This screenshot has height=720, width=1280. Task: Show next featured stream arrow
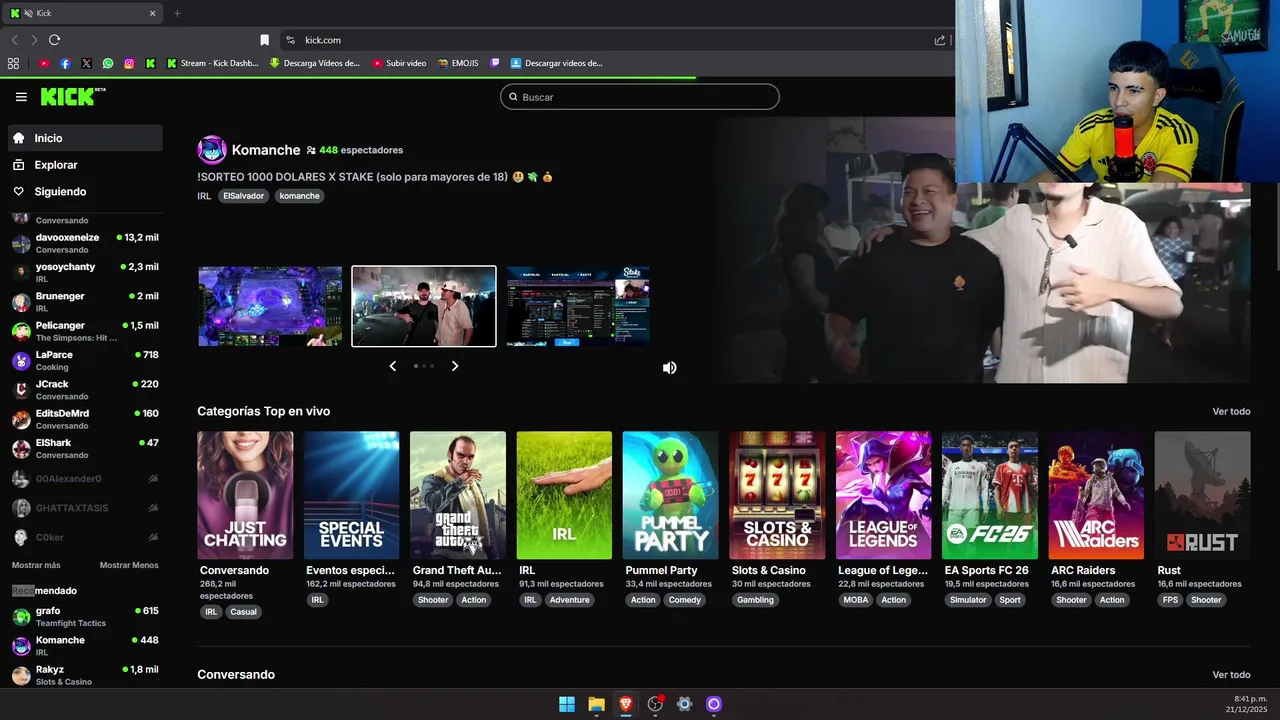[x=455, y=366]
